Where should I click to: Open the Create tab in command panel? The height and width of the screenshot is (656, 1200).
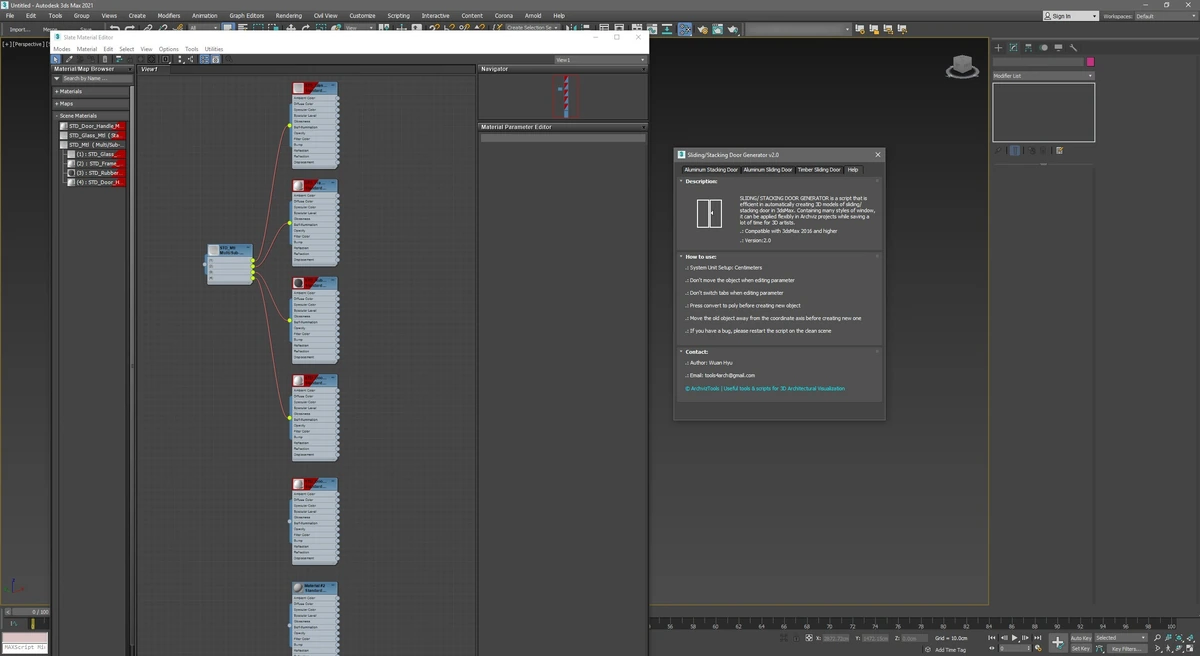(998, 47)
